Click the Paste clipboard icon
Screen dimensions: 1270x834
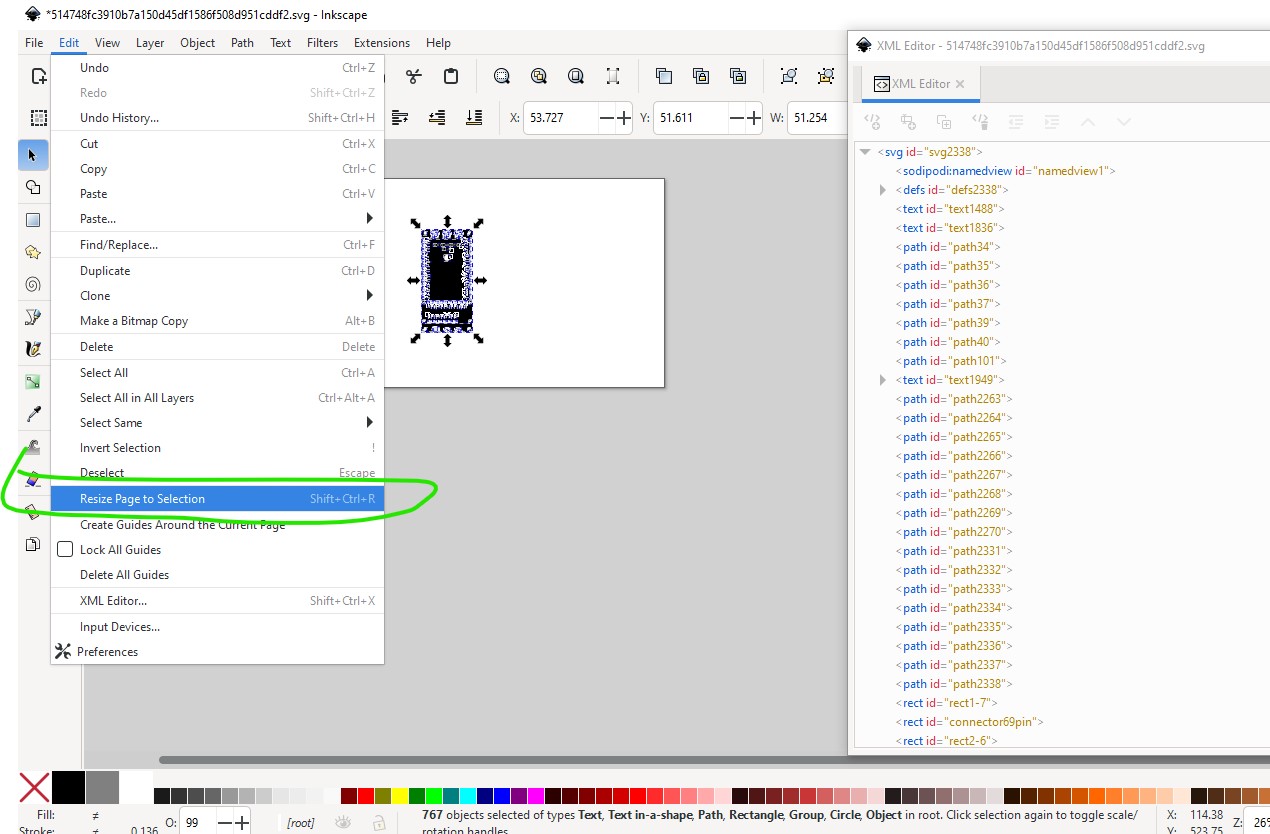pyautogui.click(x=451, y=76)
